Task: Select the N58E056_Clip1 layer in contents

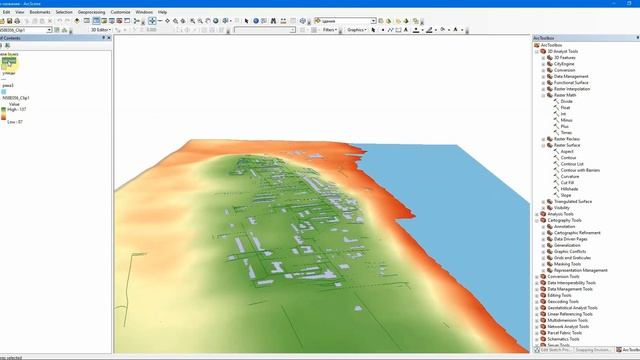Action: pos(16,98)
